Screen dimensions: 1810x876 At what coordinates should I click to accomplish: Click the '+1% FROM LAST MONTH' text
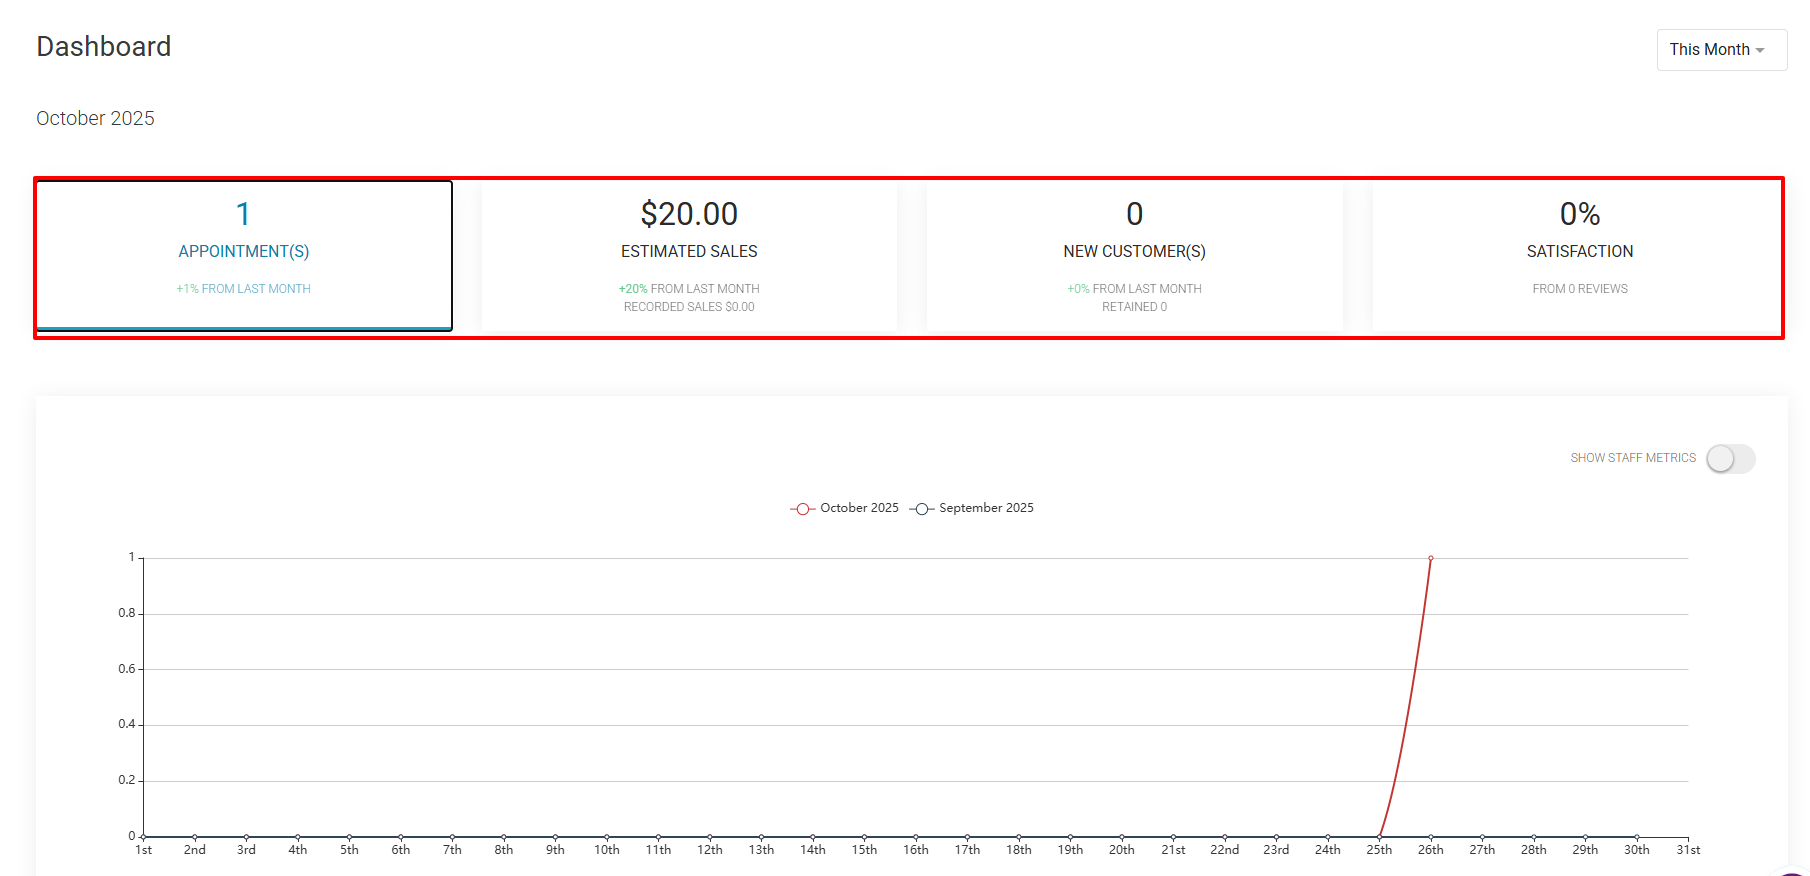point(244,289)
